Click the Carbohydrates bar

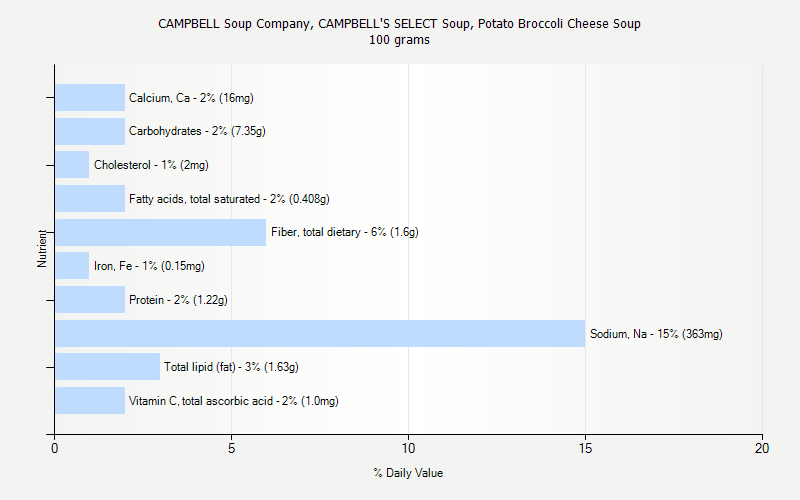pyautogui.click(x=90, y=131)
